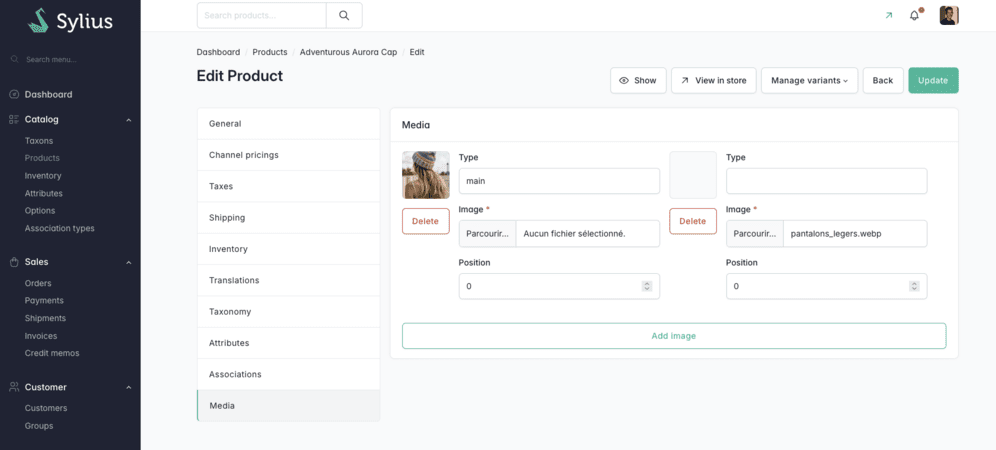This screenshot has width=996, height=450.
Task: Open Invoices in sidebar
Action: pyautogui.click(x=41, y=336)
